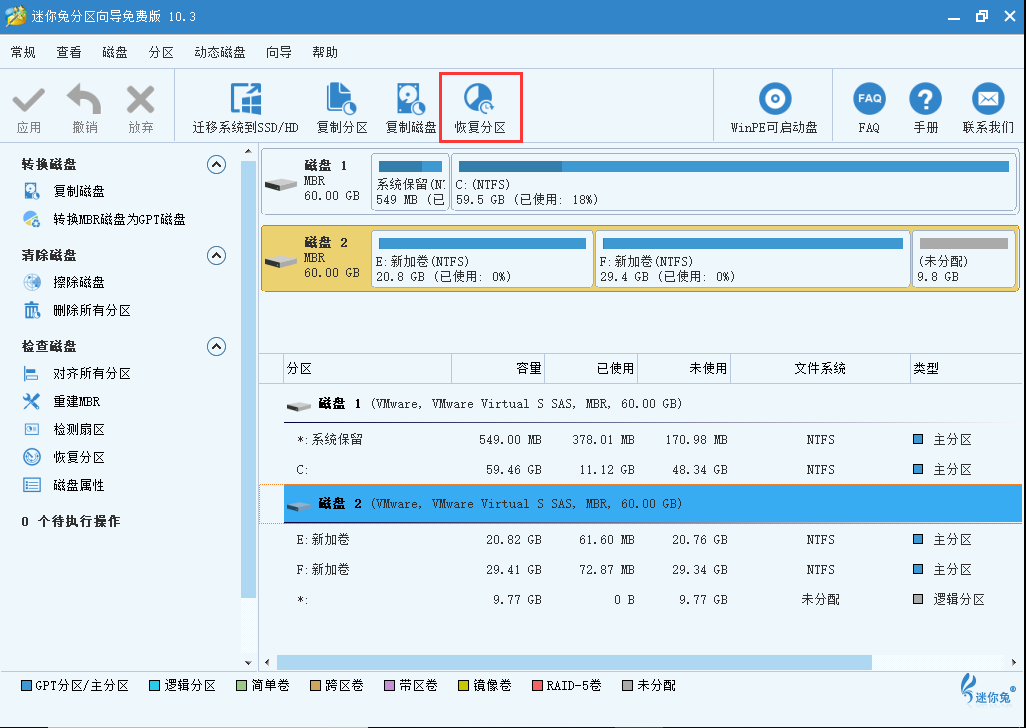Open the Wizard (向导) menu
Viewport: 1026px width, 728px height.
point(279,52)
